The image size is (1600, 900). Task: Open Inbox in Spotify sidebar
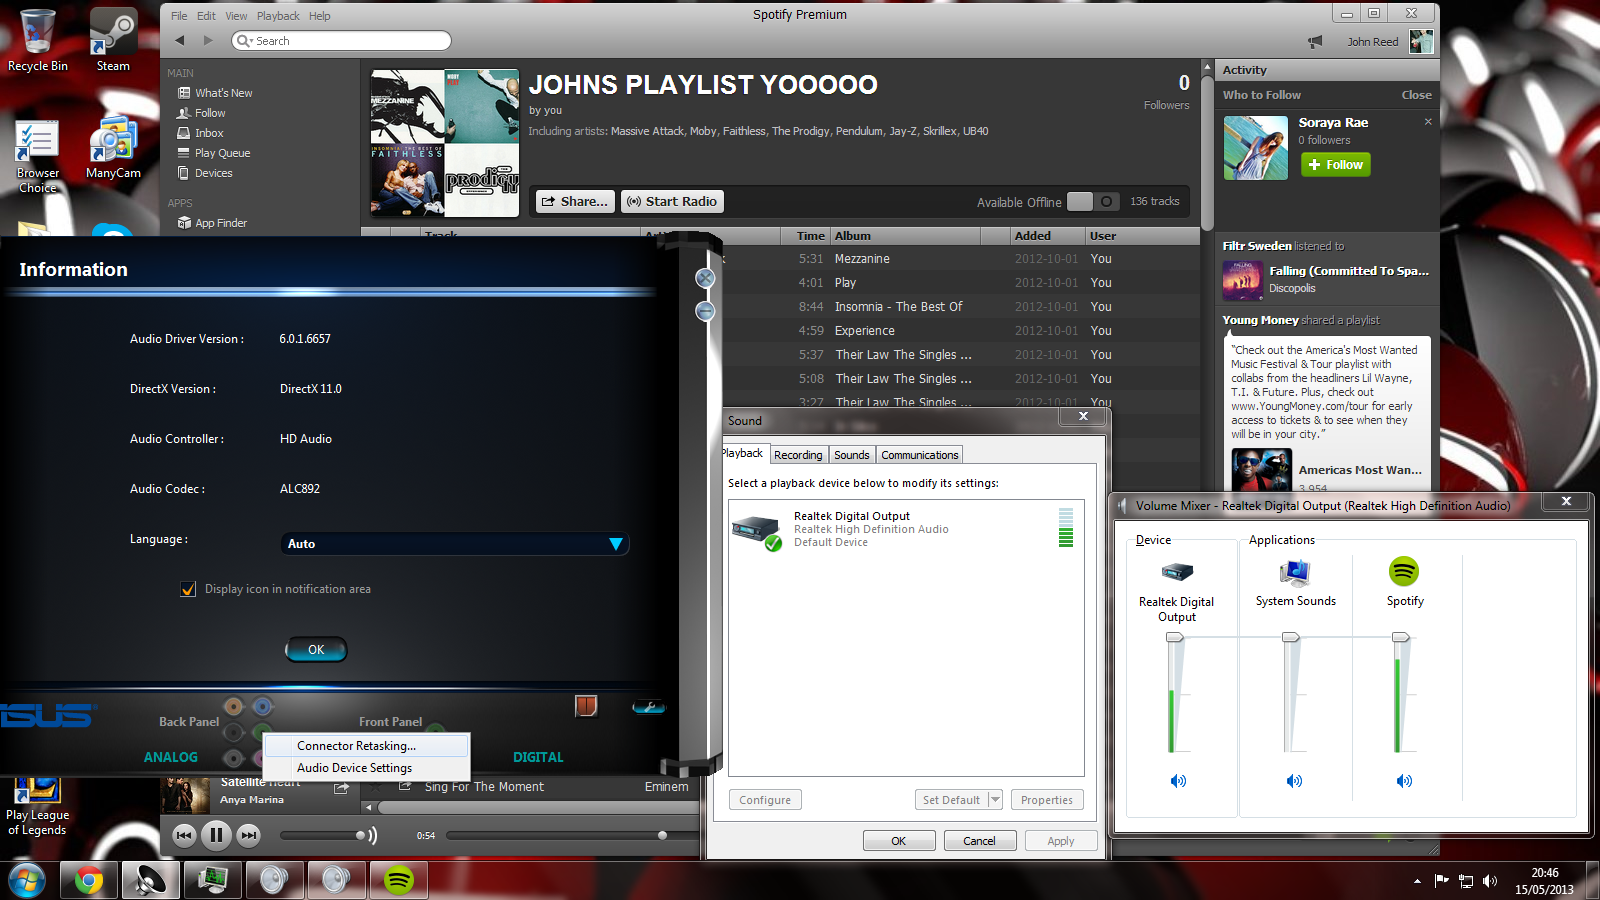[209, 133]
